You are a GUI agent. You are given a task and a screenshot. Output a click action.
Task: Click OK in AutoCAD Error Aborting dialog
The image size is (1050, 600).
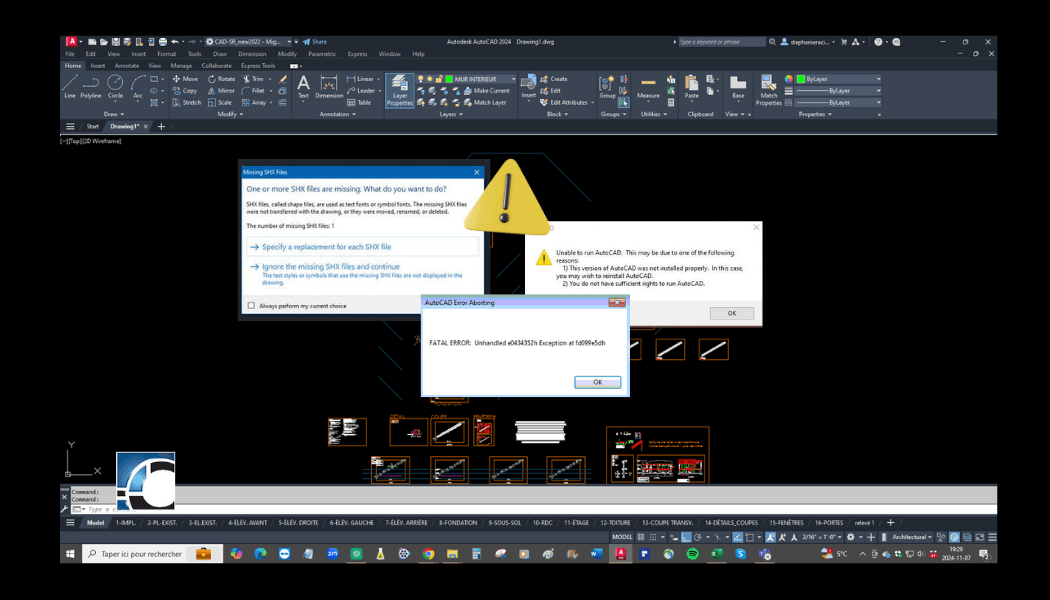[597, 382]
